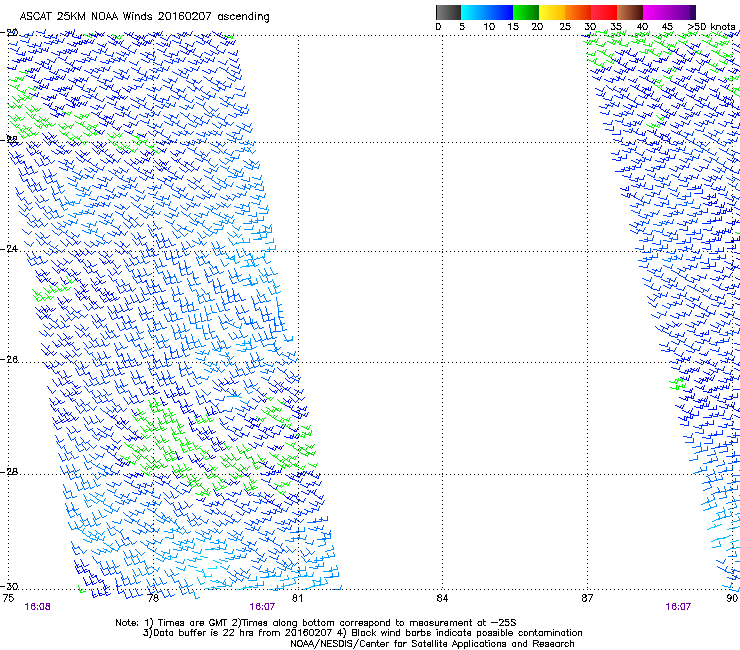Screen dimensions: 740x650
Task: Select the latitude label '-24'
Action: (x=9, y=248)
